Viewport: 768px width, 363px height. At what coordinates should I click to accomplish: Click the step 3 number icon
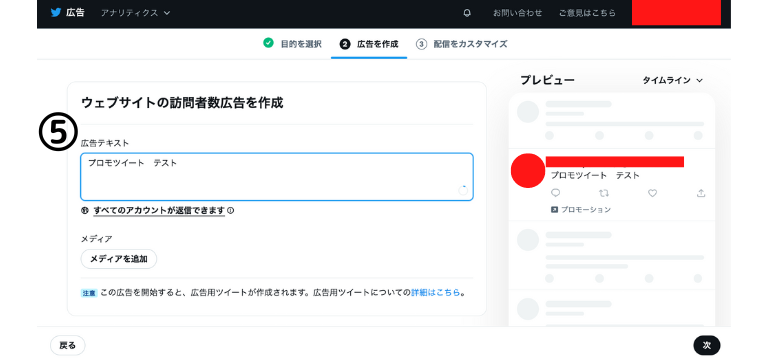pyautogui.click(x=421, y=44)
